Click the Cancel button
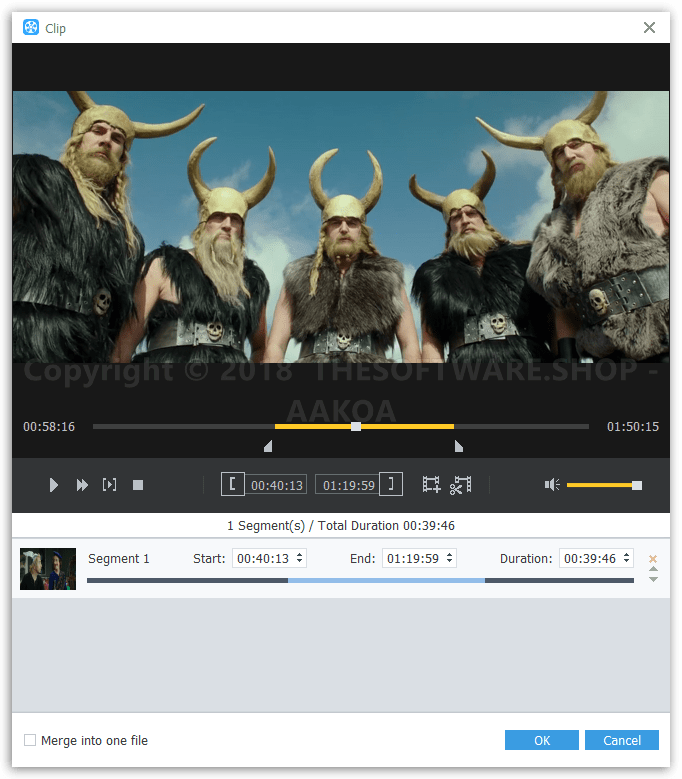682x779 pixels. coord(622,740)
